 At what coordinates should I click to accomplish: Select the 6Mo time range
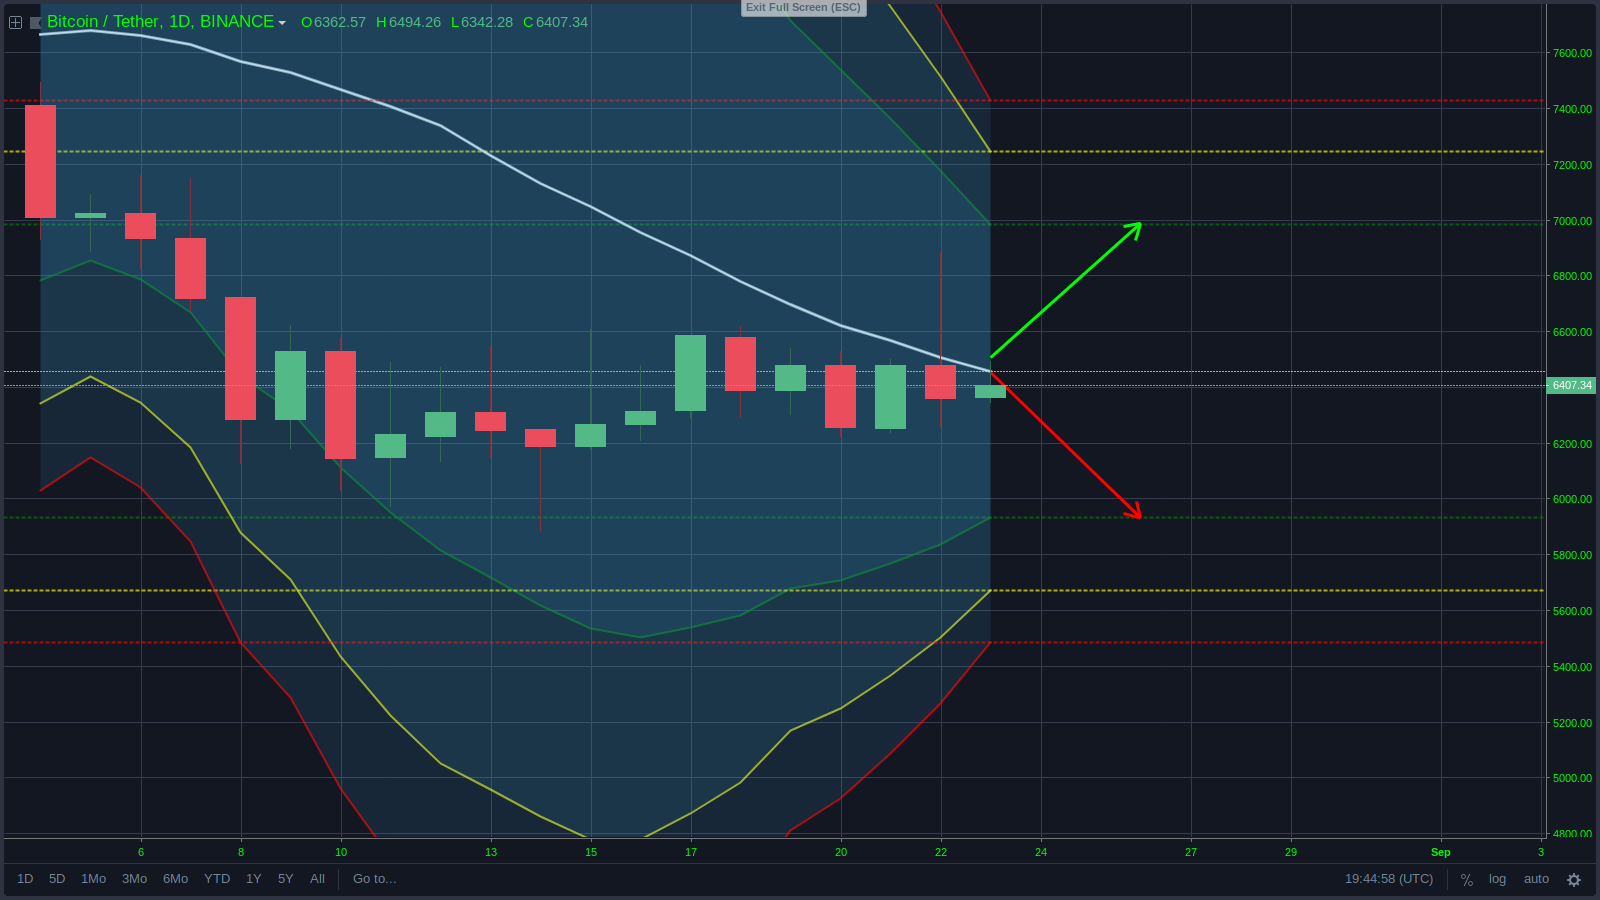[175, 879]
